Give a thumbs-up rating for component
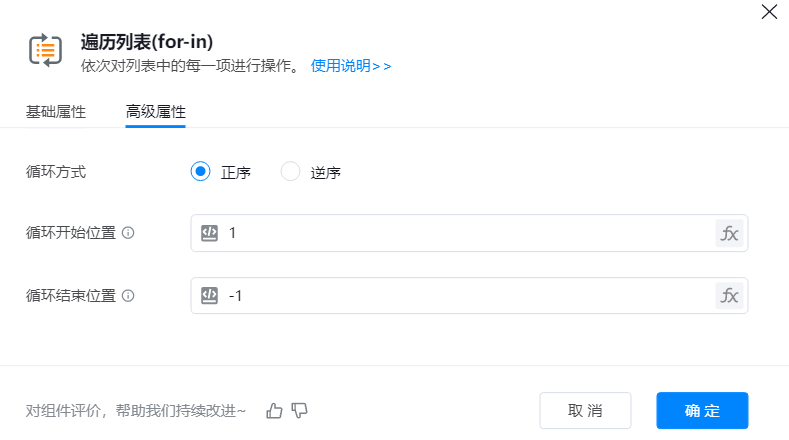This screenshot has width=789, height=440. click(x=275, y=410)
